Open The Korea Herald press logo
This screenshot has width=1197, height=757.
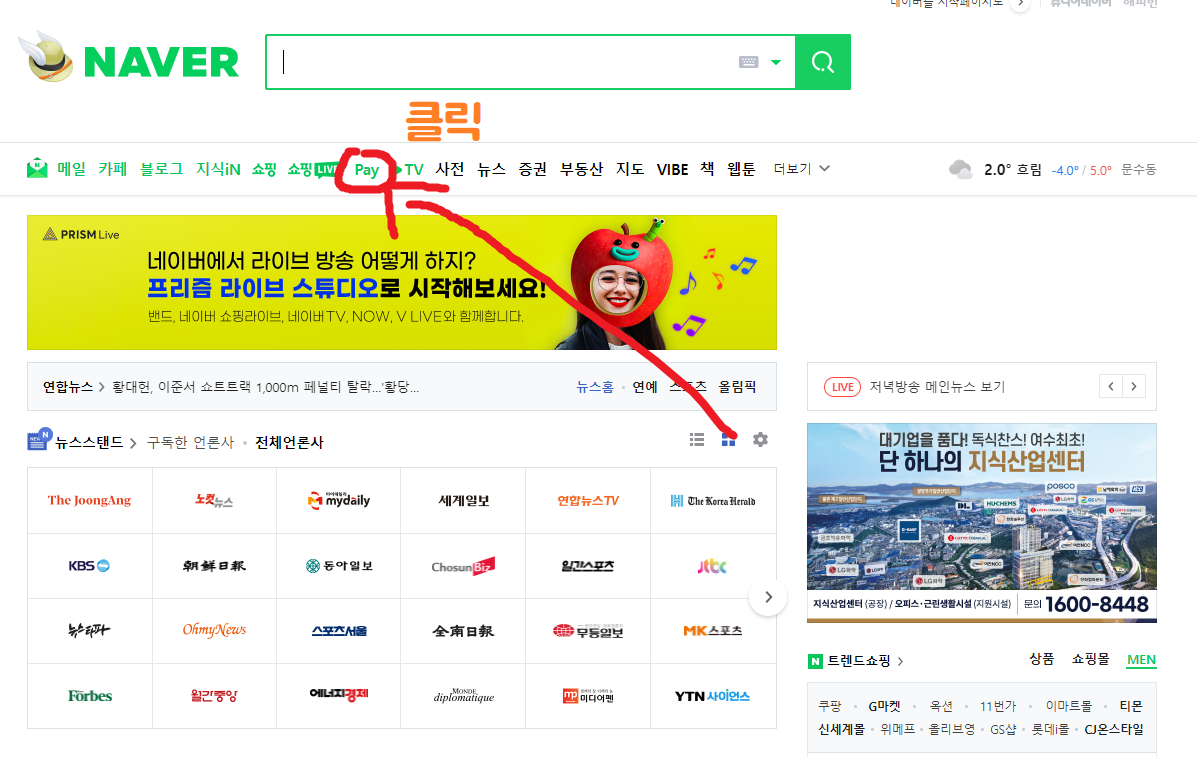click(713, 501)
